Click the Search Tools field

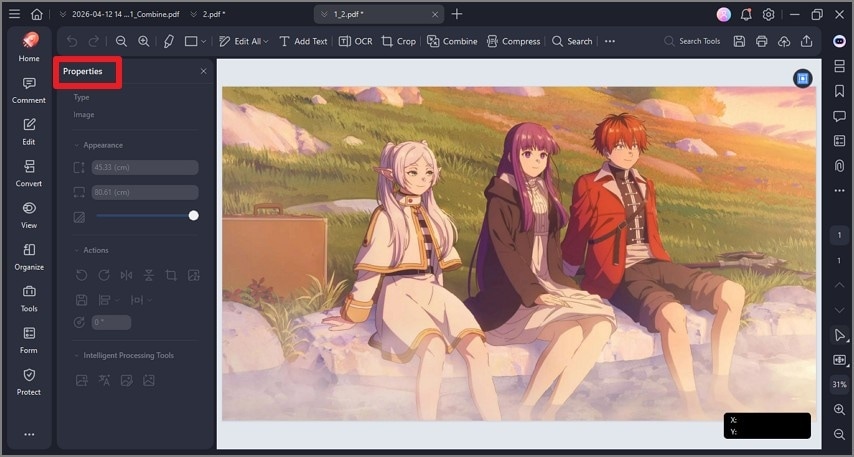click(692, 41)
